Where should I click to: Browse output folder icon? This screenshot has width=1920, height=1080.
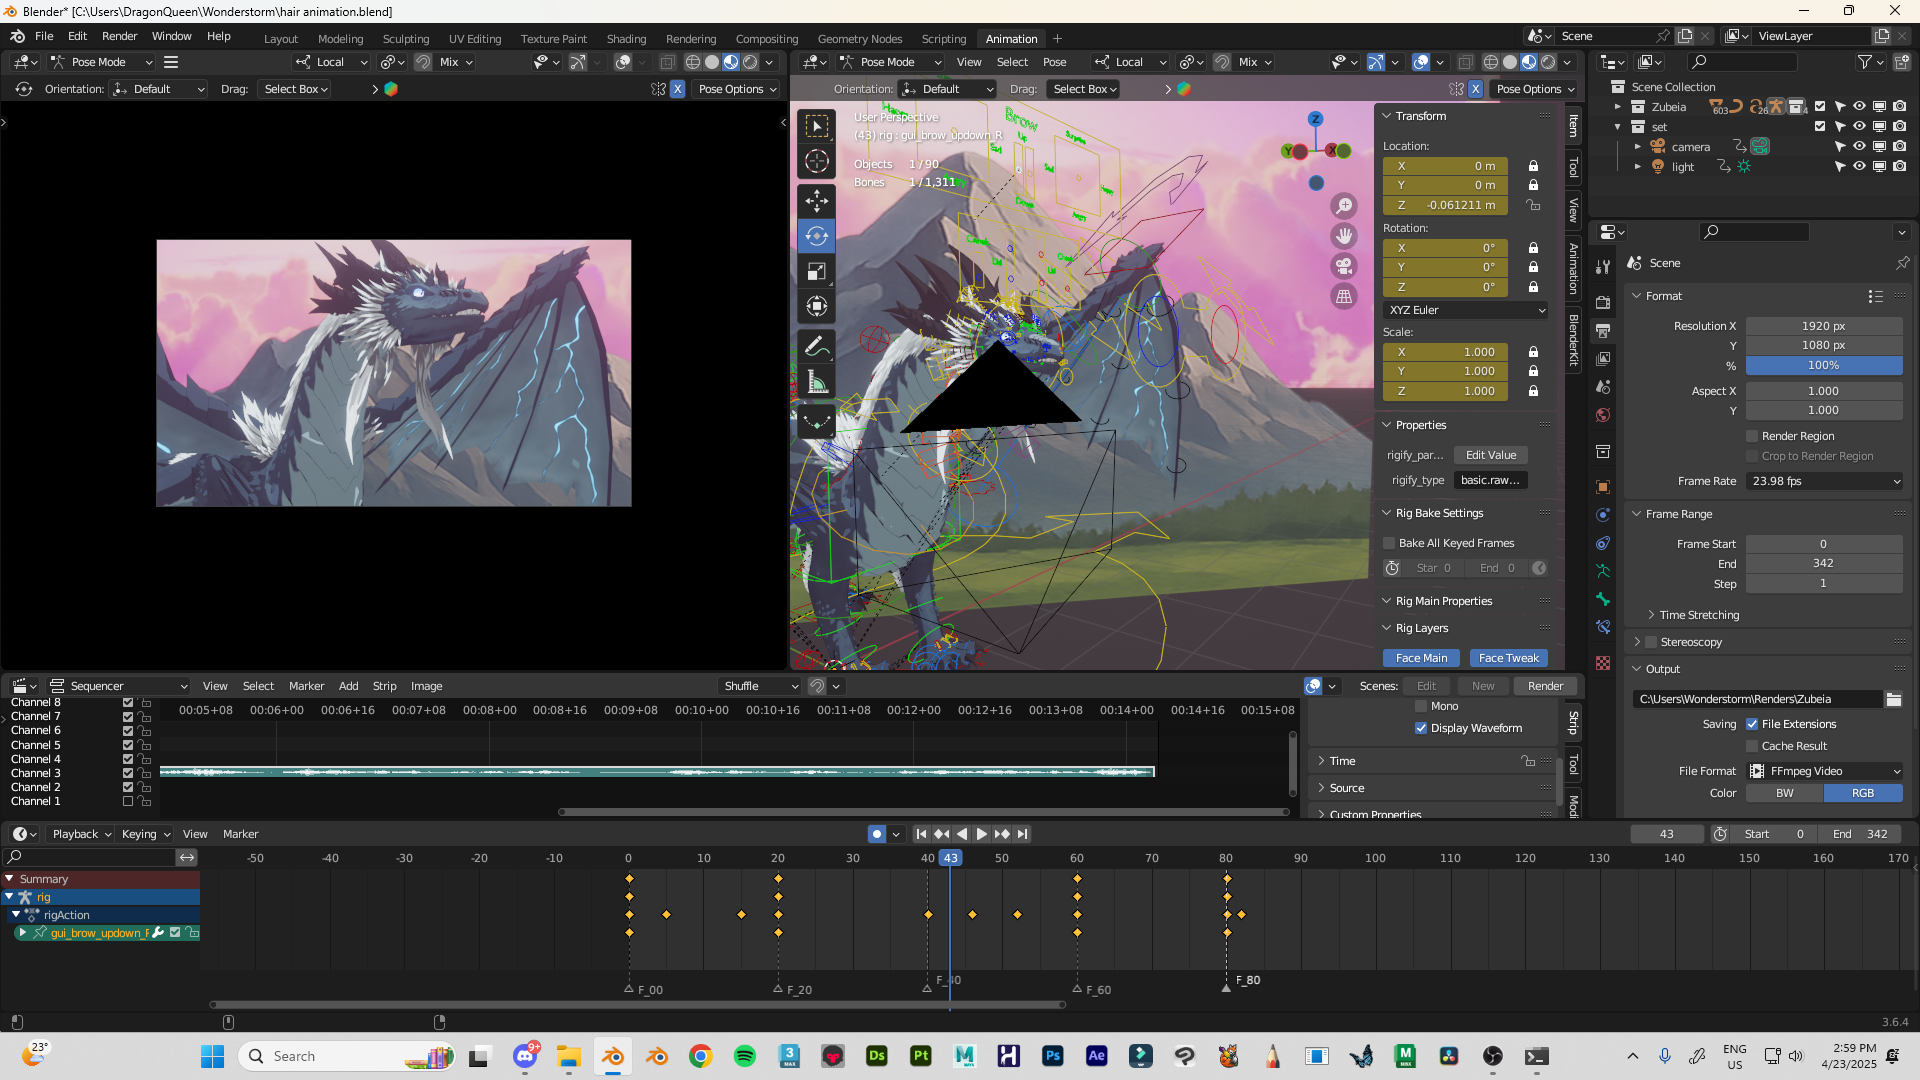tap(1893, 699)
